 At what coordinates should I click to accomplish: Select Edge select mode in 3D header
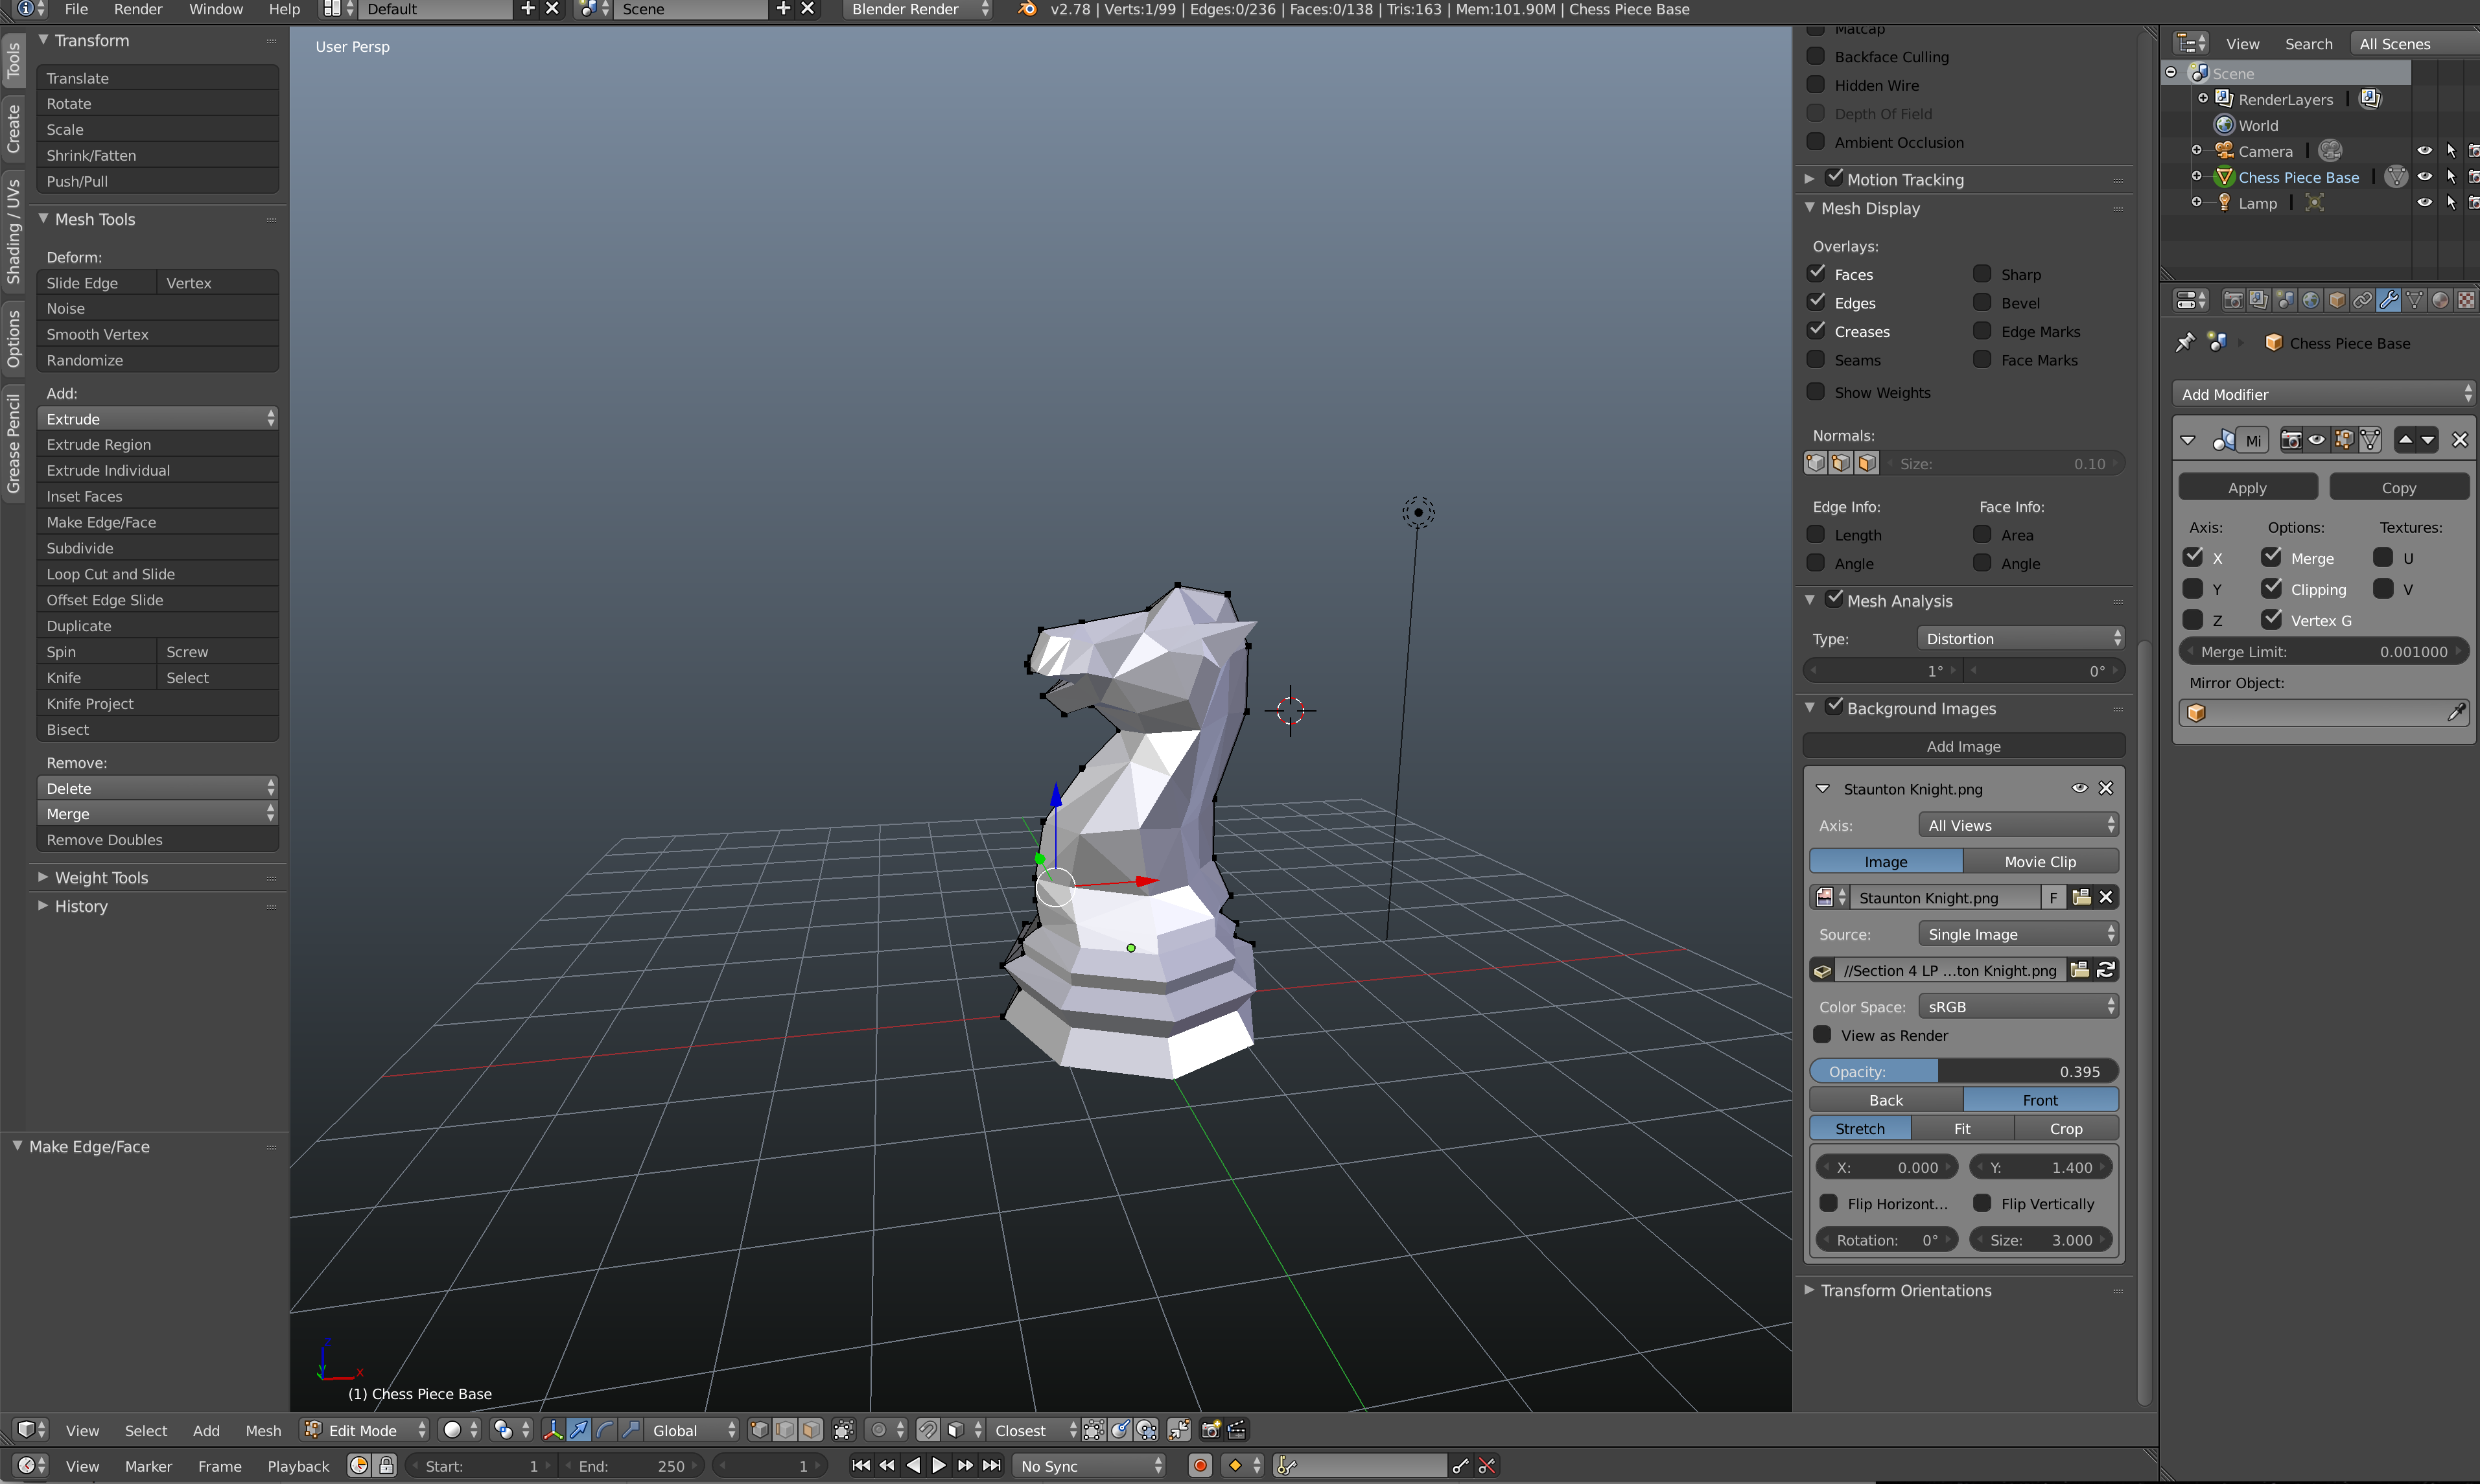(785, 1430)
